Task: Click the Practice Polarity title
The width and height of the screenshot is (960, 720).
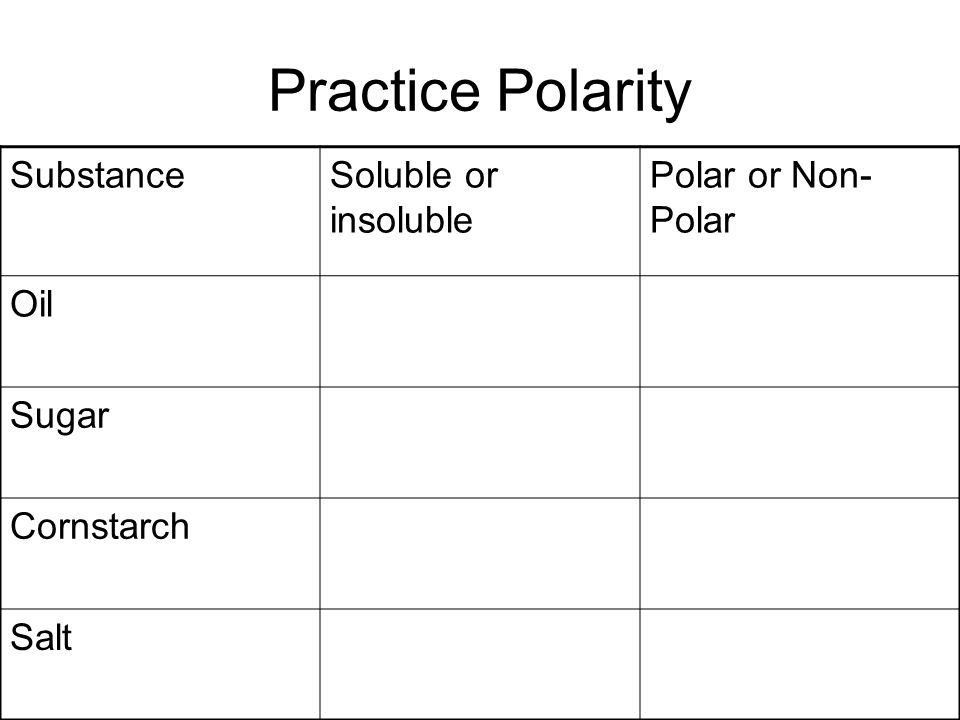Action: tap(480, 92)
